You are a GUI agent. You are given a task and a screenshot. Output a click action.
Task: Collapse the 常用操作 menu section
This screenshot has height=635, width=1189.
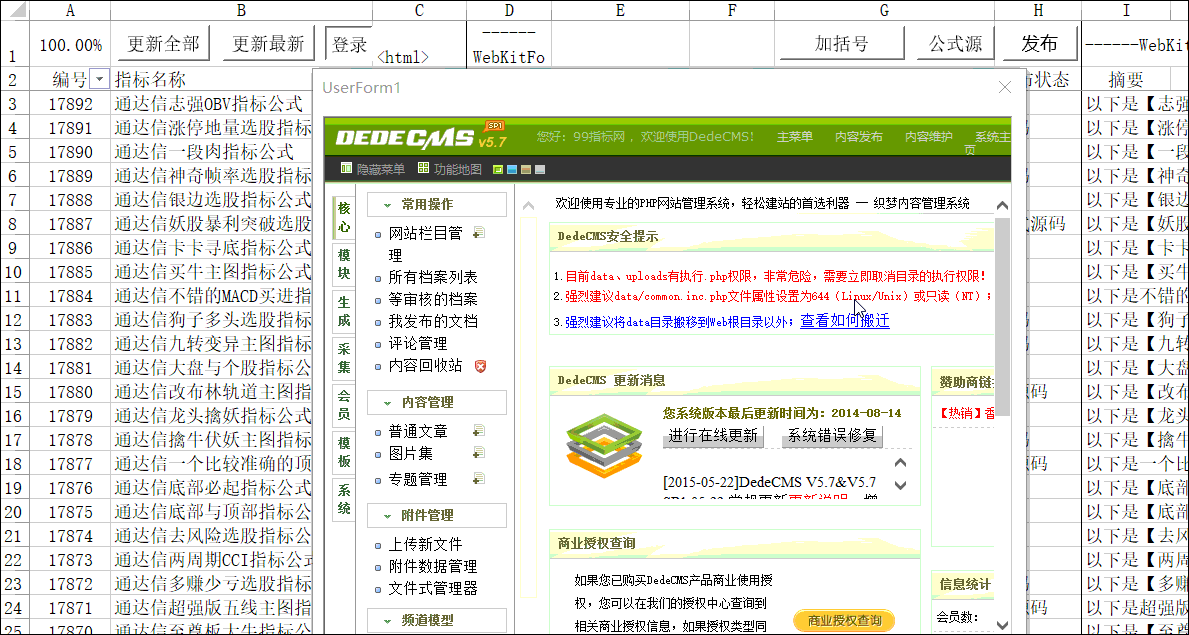[x=436, y=205]
